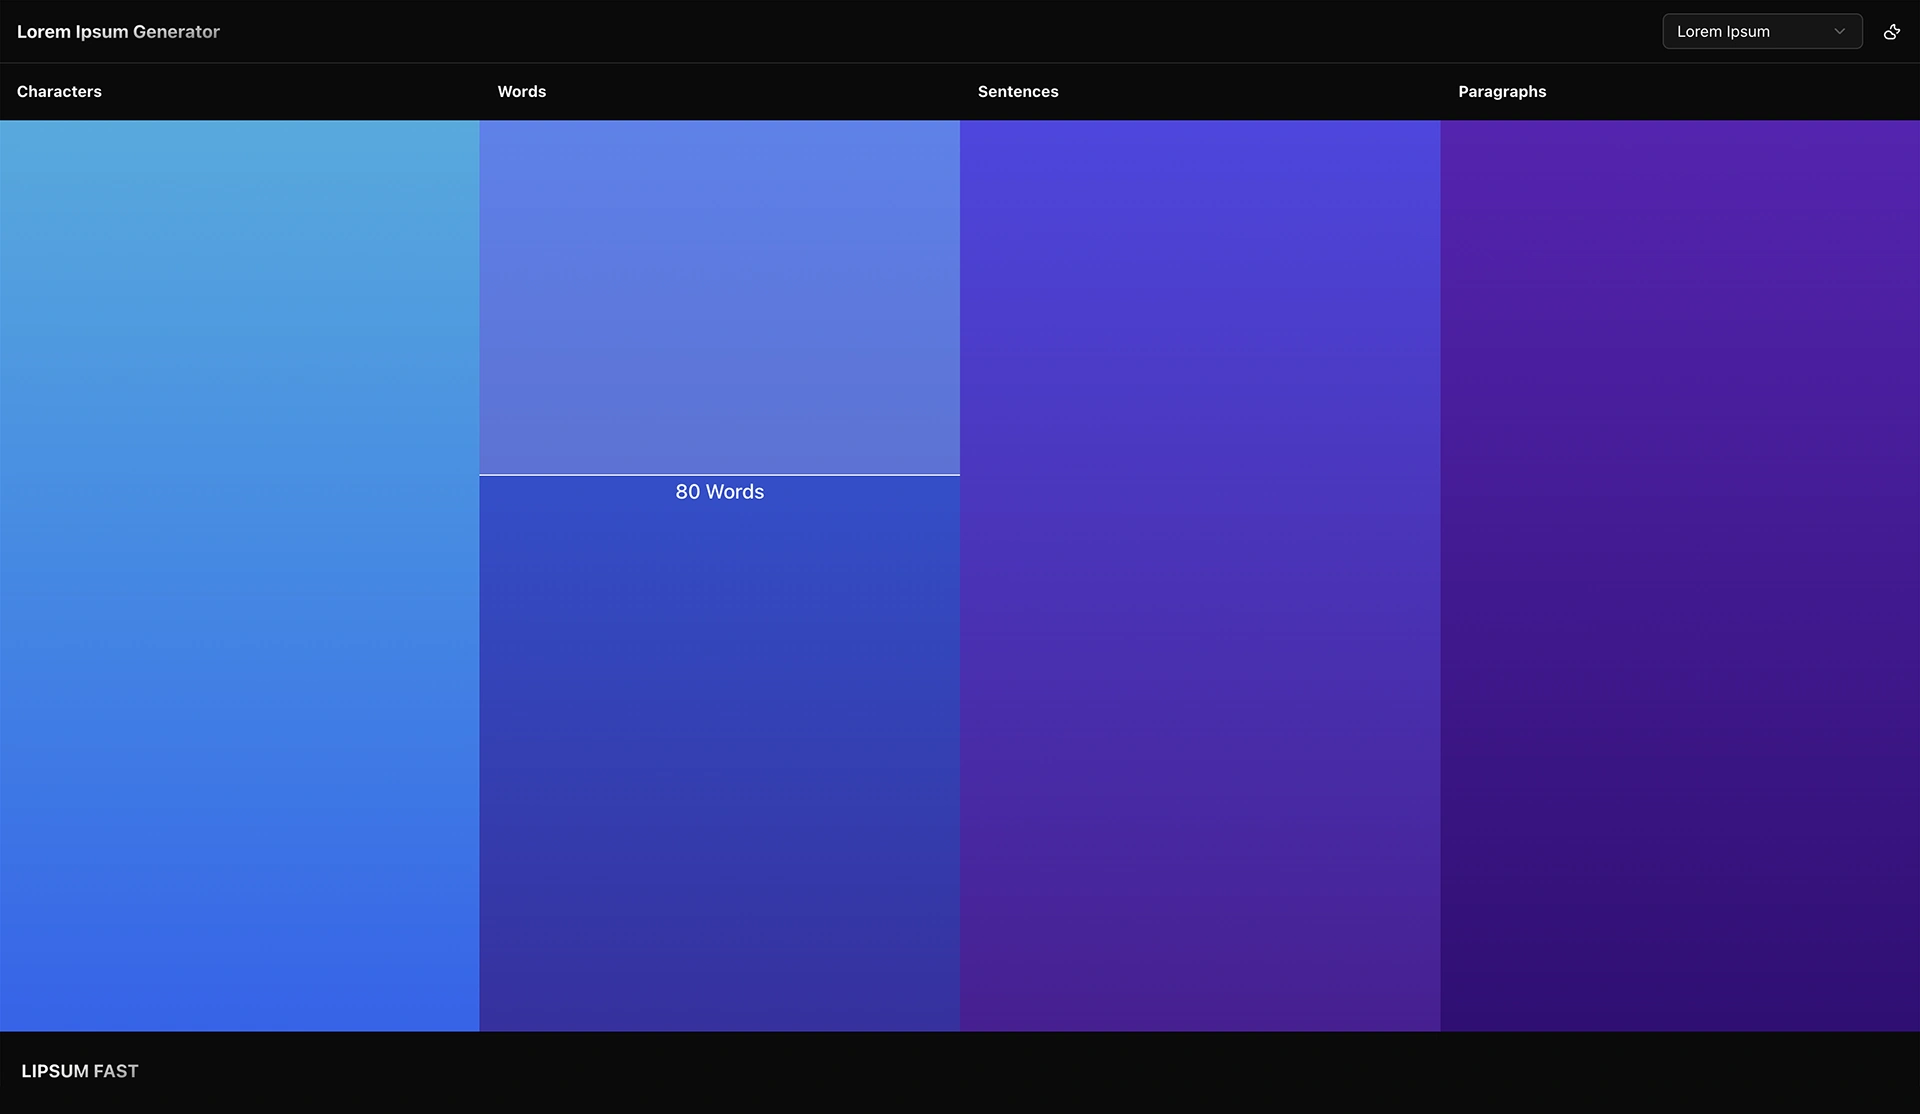Open the Lorem Ipsum text type dropdown

[1761, 32]
